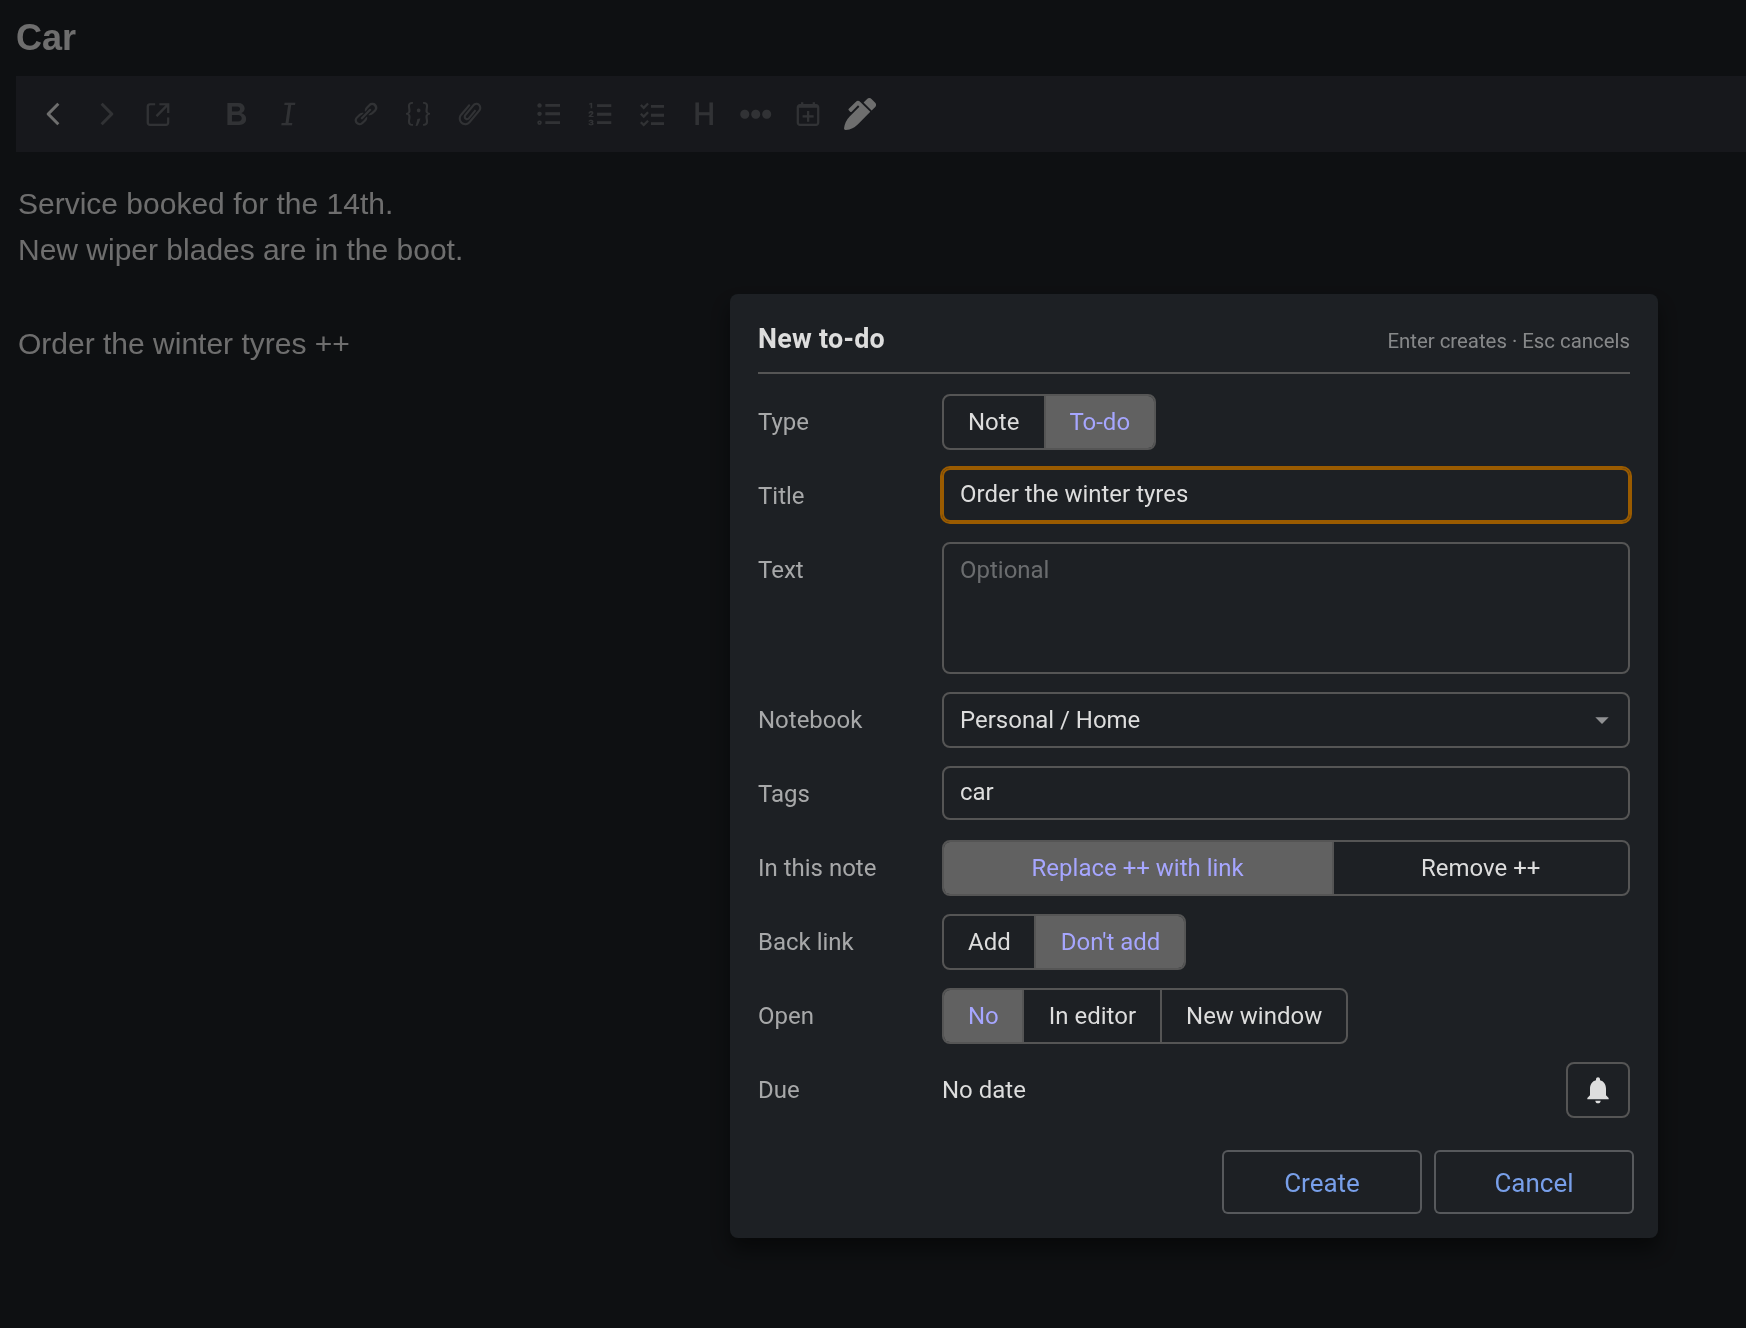Go forward with the right arrow icon

pos(106,114)
